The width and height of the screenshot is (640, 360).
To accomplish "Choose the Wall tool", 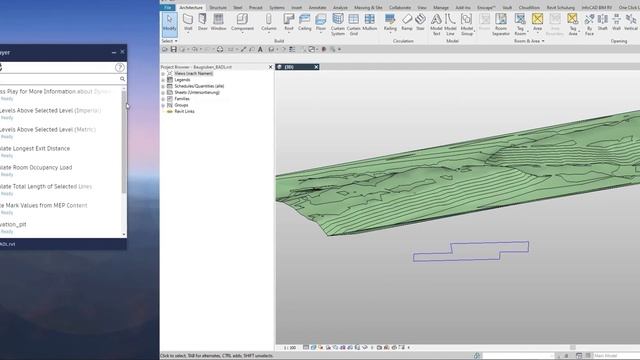I will (188, 22).
